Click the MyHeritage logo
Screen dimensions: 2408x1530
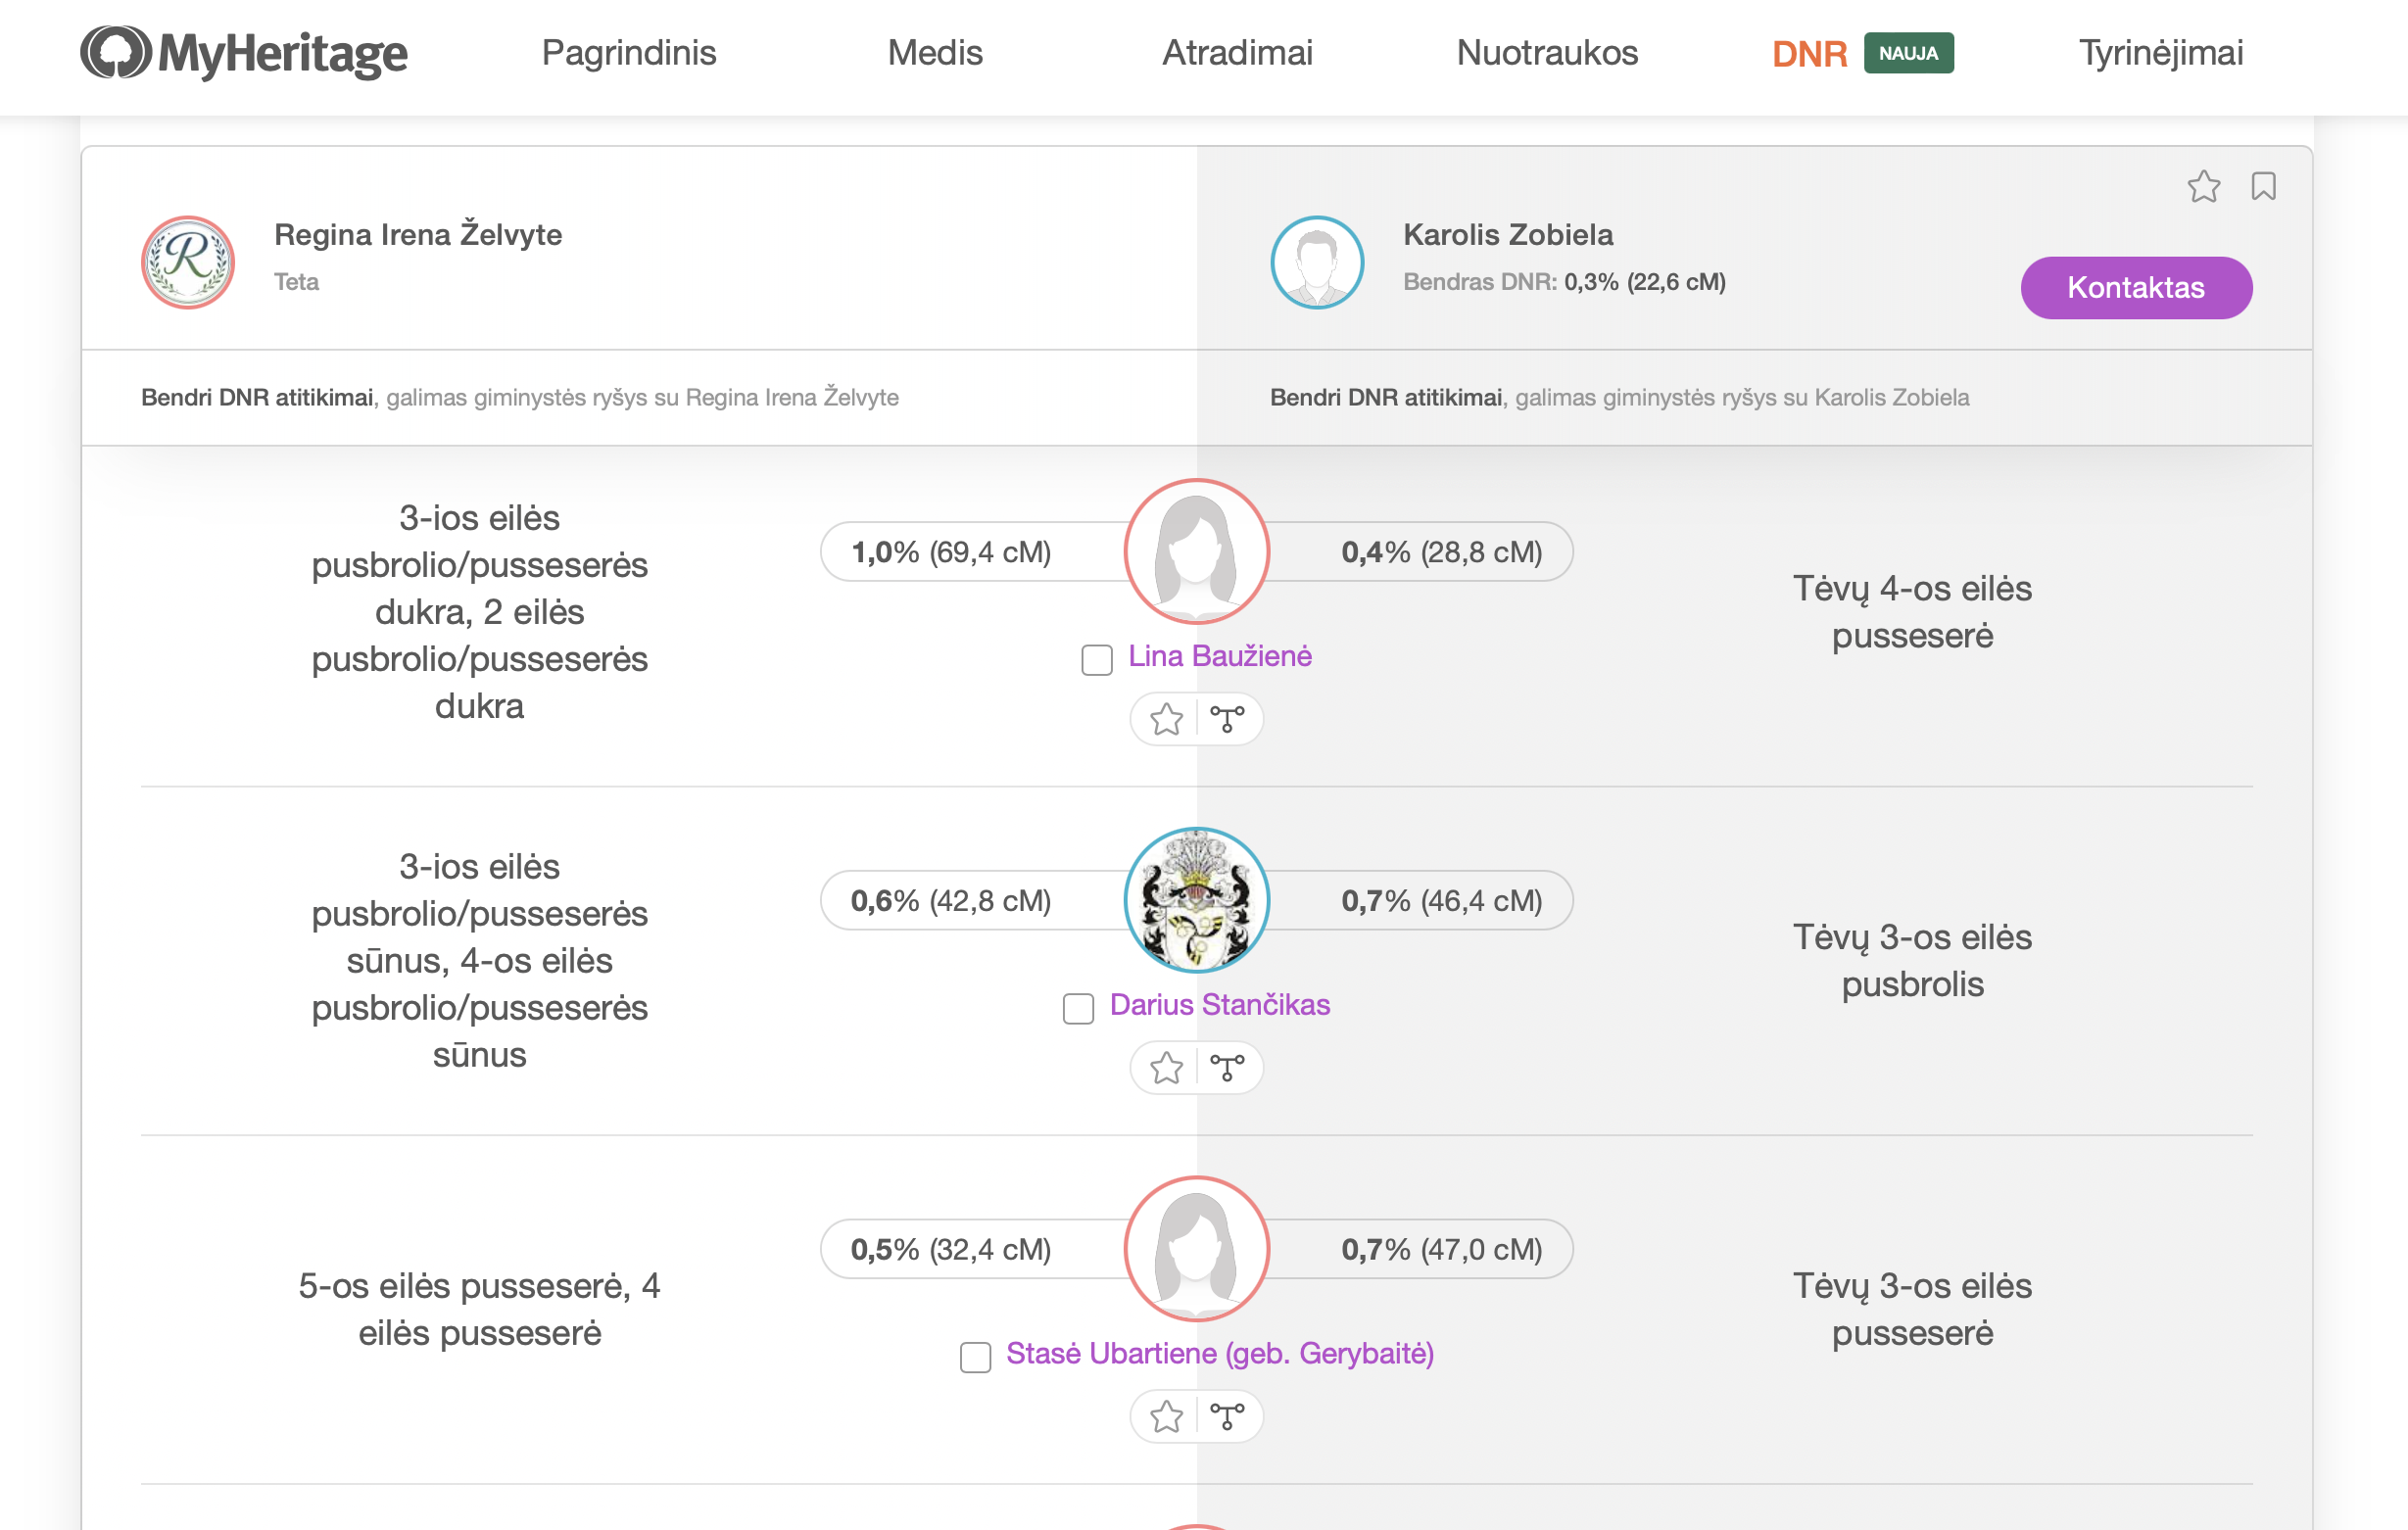coord(243,53)
